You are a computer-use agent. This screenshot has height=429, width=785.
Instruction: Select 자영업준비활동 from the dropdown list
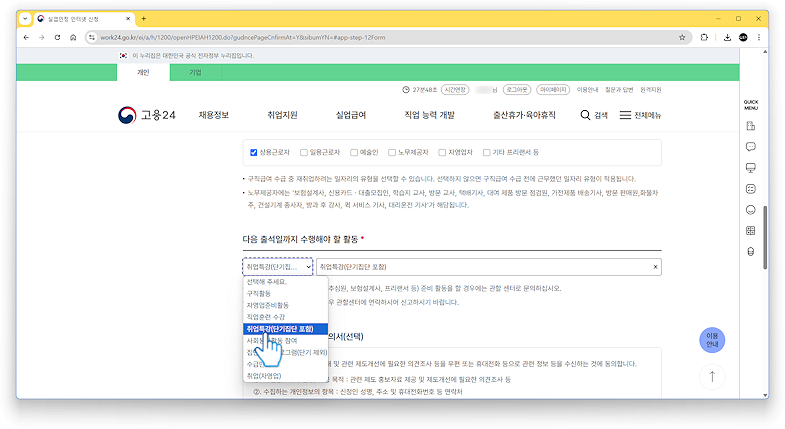point(285,305)
